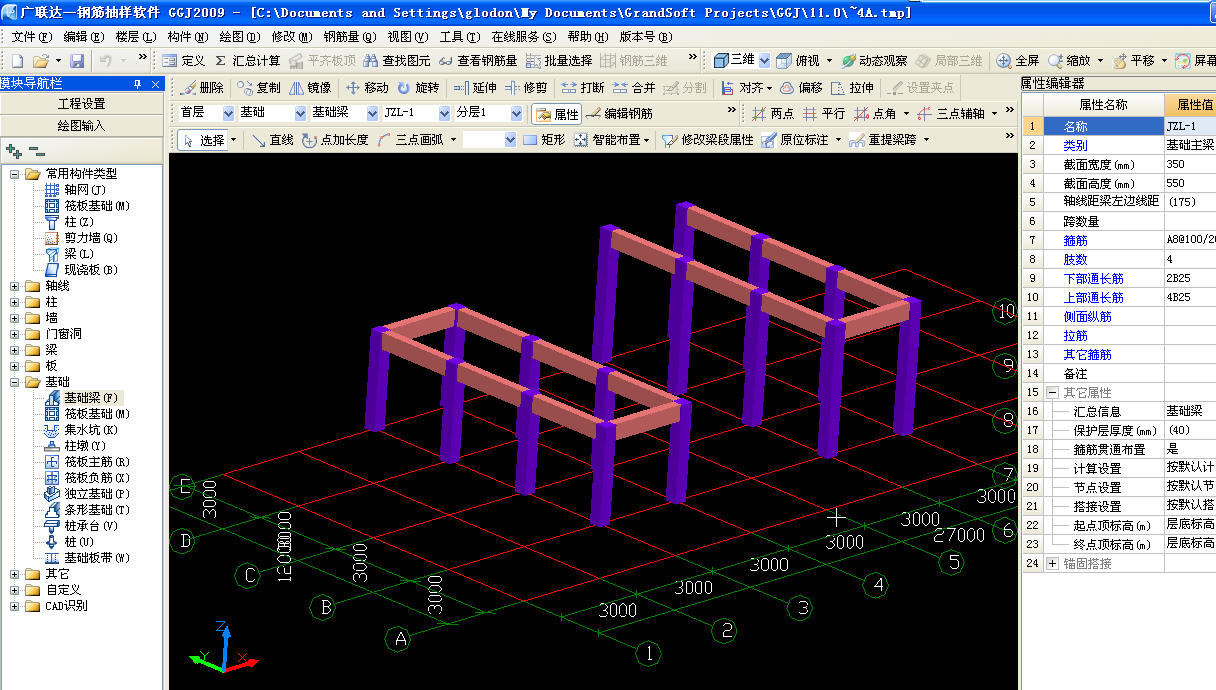Click the 工程设置 project settings button
Screen dimensions: 1216x690
coord(82,104)
